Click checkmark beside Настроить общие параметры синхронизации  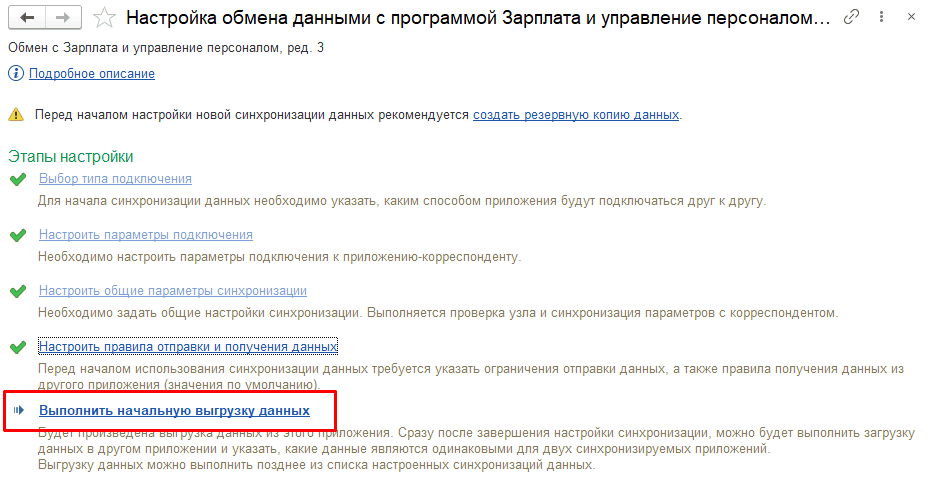coord(16,291)
